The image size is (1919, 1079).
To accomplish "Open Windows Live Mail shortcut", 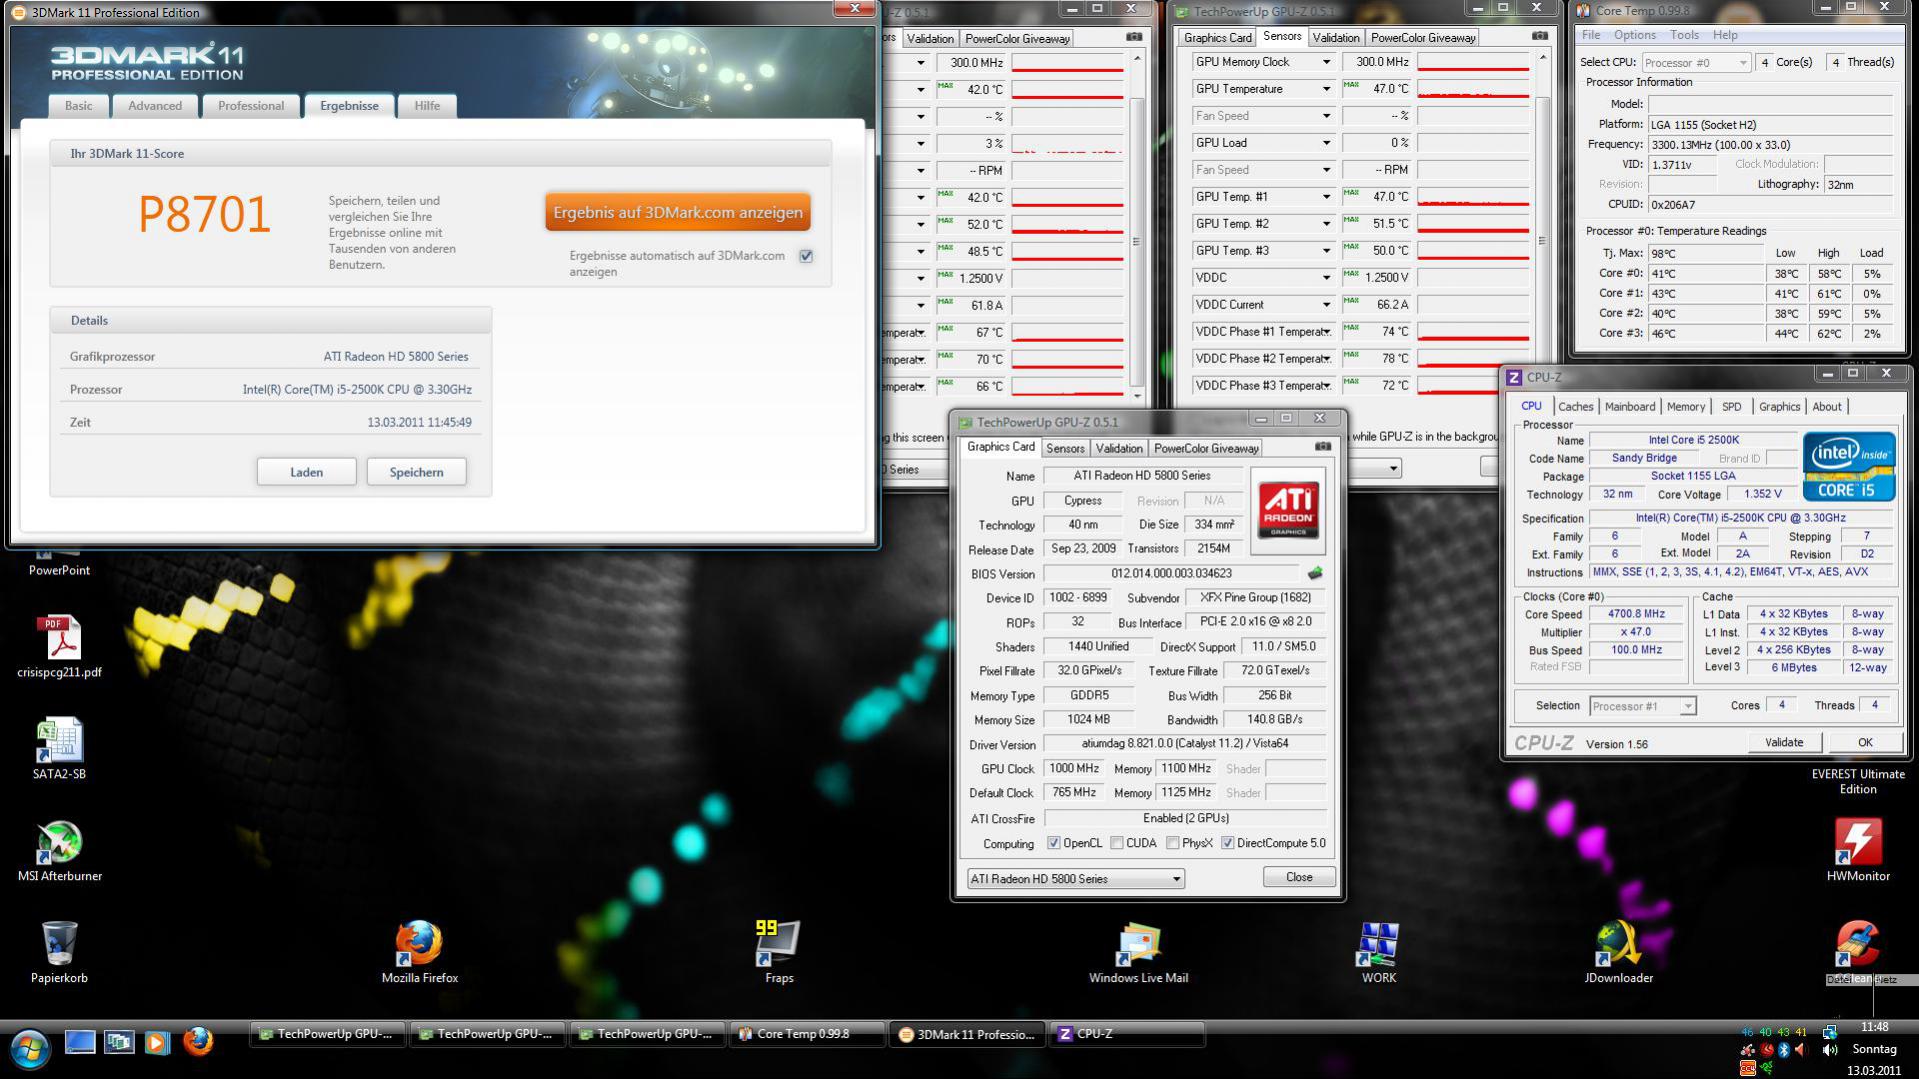I will pos(1138,953).
